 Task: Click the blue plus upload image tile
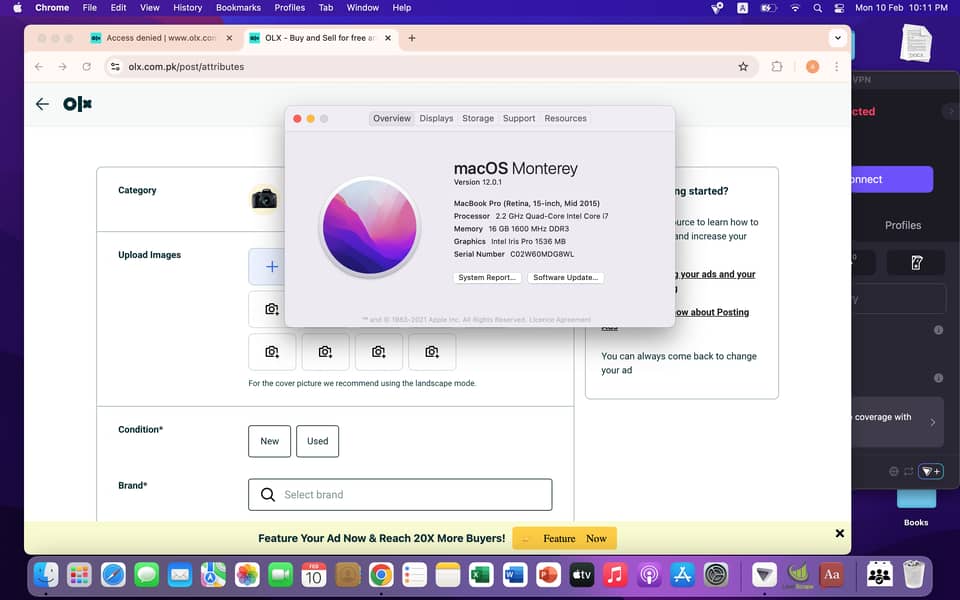pyautogui.click(x=271, y=267)
